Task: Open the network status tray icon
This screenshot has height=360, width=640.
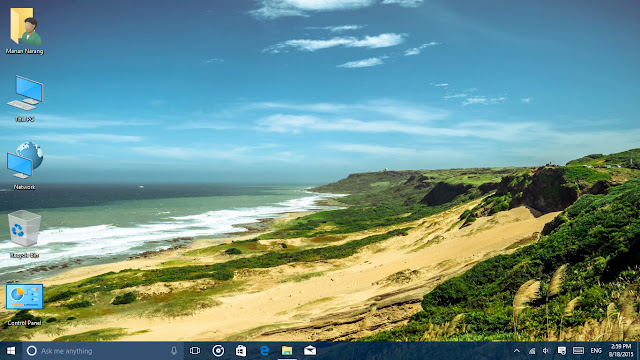Action: (x=532, y=351)
